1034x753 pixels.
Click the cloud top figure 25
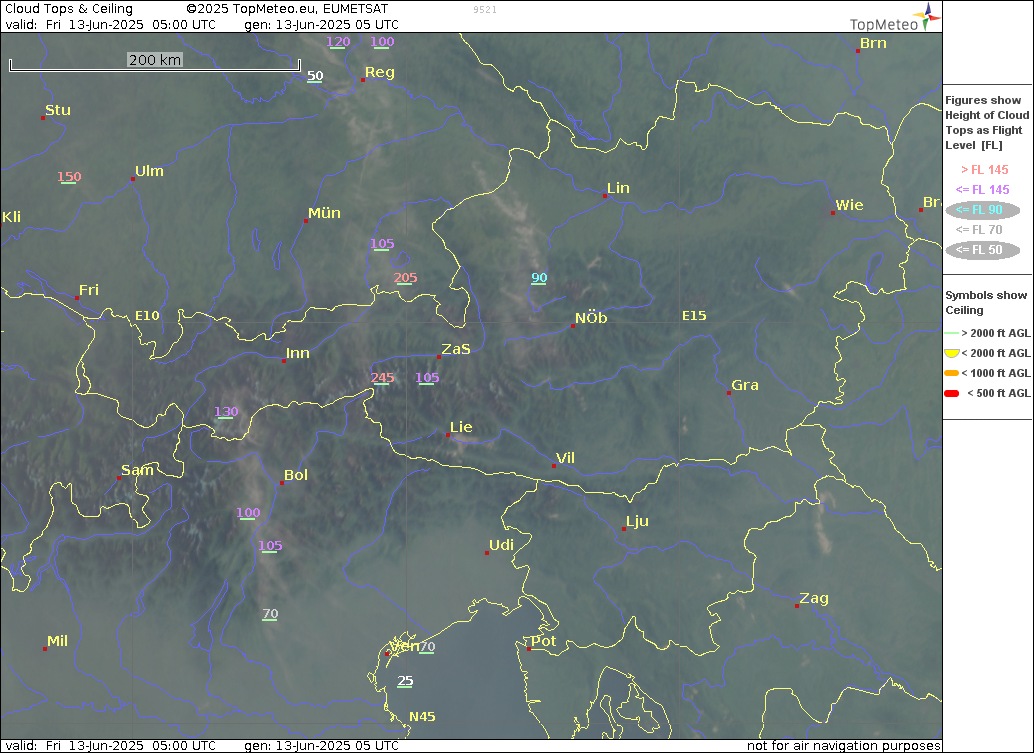coord(405,680)
